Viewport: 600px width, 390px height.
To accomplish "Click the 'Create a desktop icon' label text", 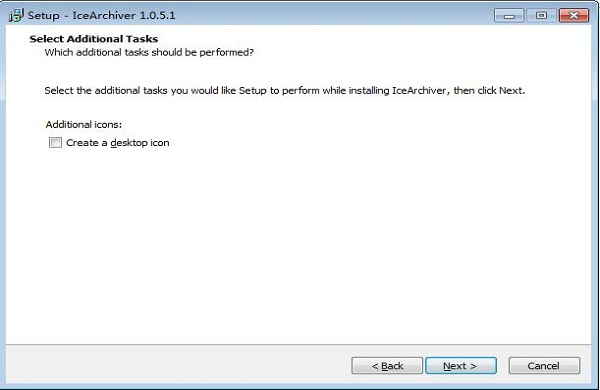I will tap(117, 143).
